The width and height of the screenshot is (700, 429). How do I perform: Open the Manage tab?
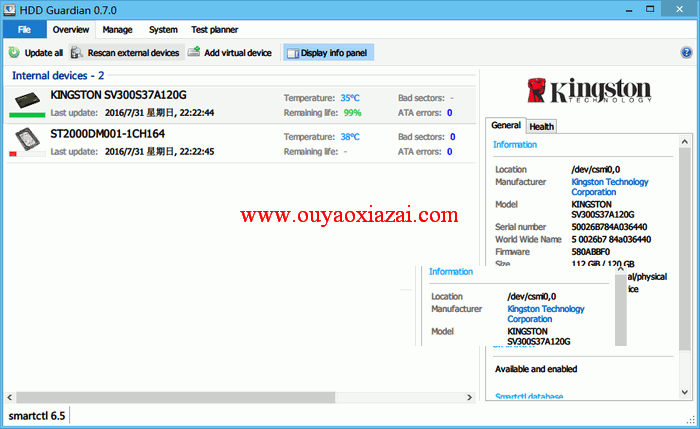click(x=117, y=30)
